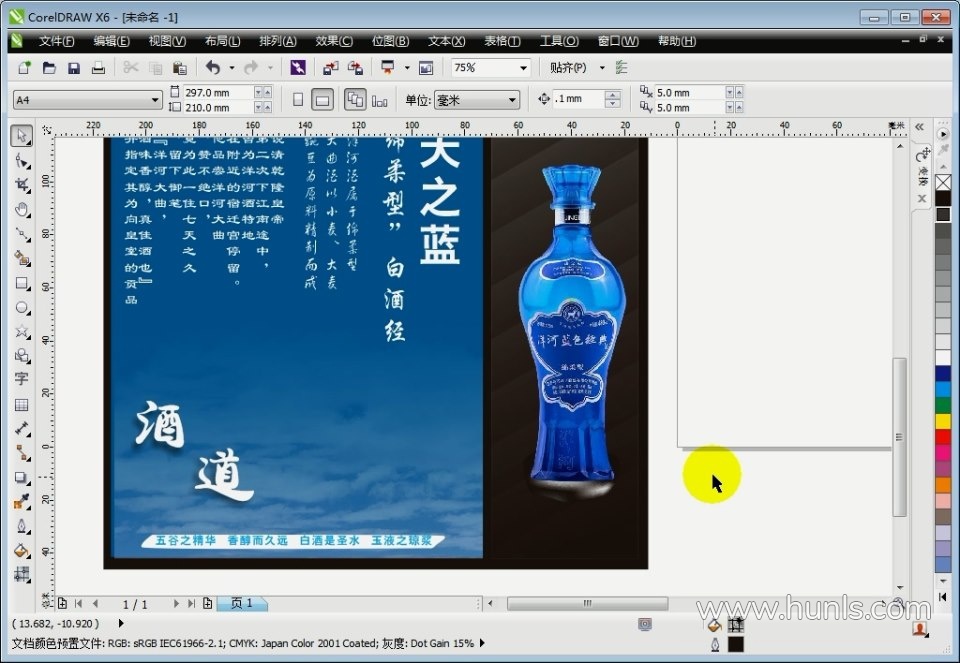Click the Save icon in the toolbar
This screenshot has height=663, width=960.
click(x=74, y=68)
